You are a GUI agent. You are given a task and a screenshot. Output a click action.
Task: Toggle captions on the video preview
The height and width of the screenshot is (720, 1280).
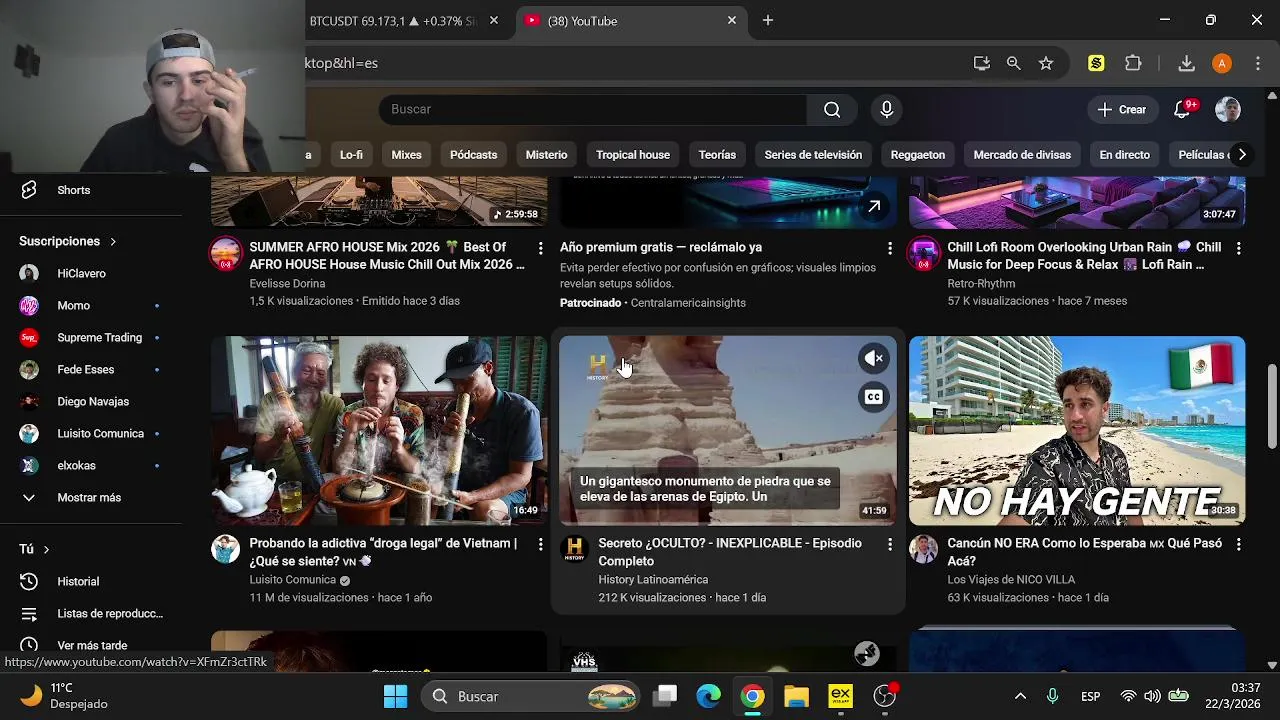874,397
